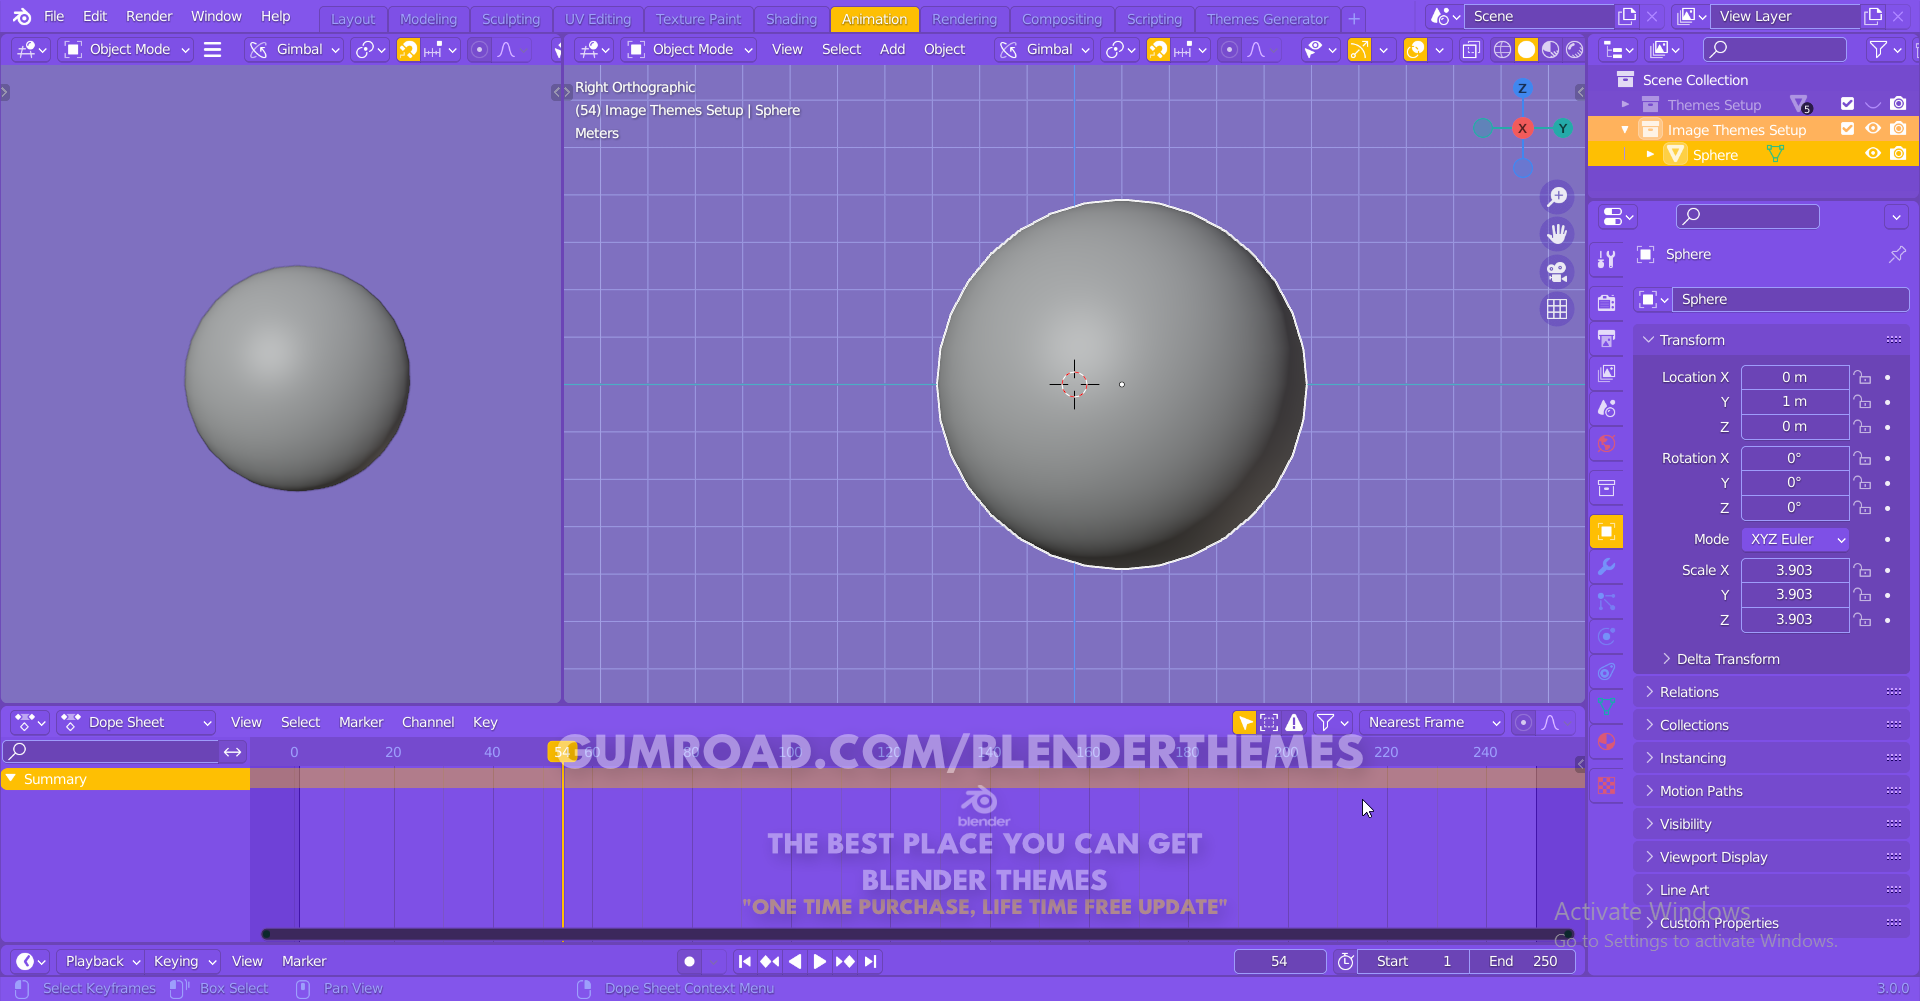The width and height of the screenshot is (1920, 1001).
Task: Open the Output properties tab
Action: [1607, 338]
